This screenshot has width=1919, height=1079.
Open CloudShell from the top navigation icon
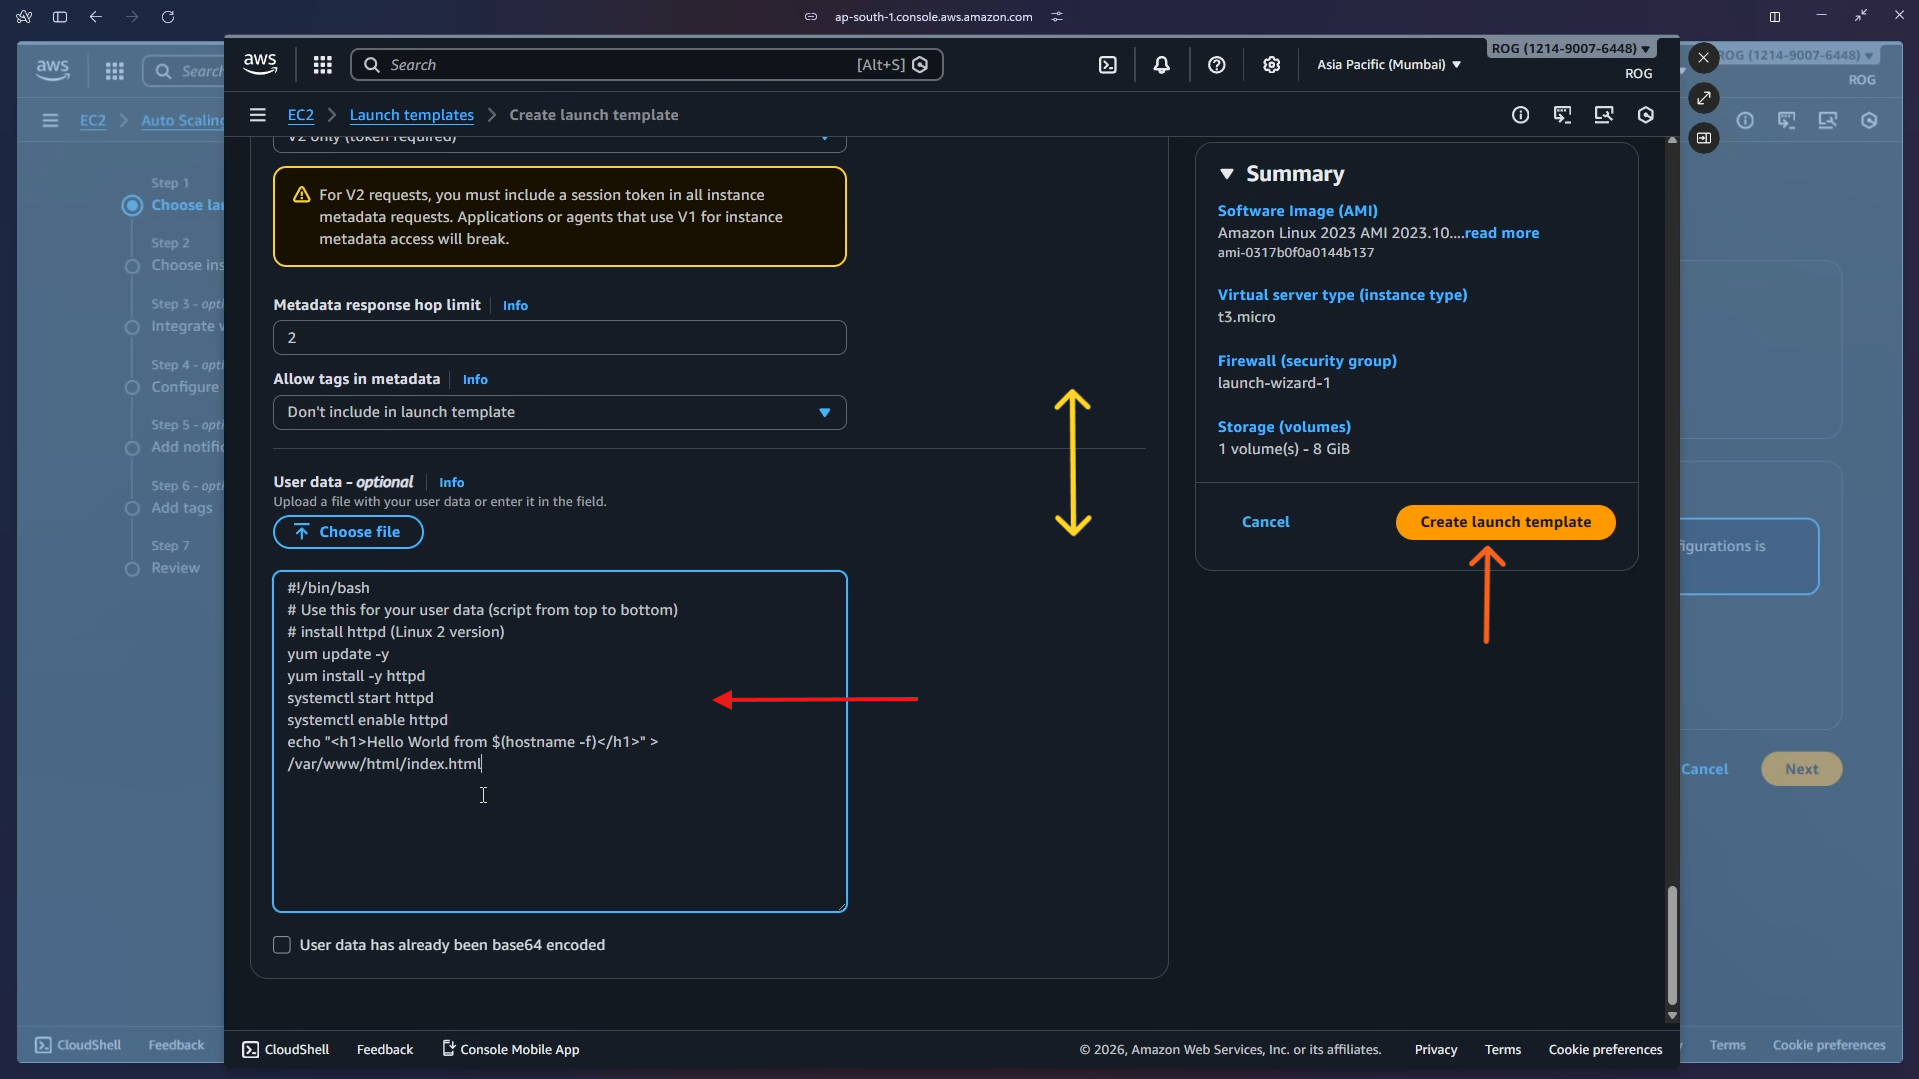(1109, 64)
